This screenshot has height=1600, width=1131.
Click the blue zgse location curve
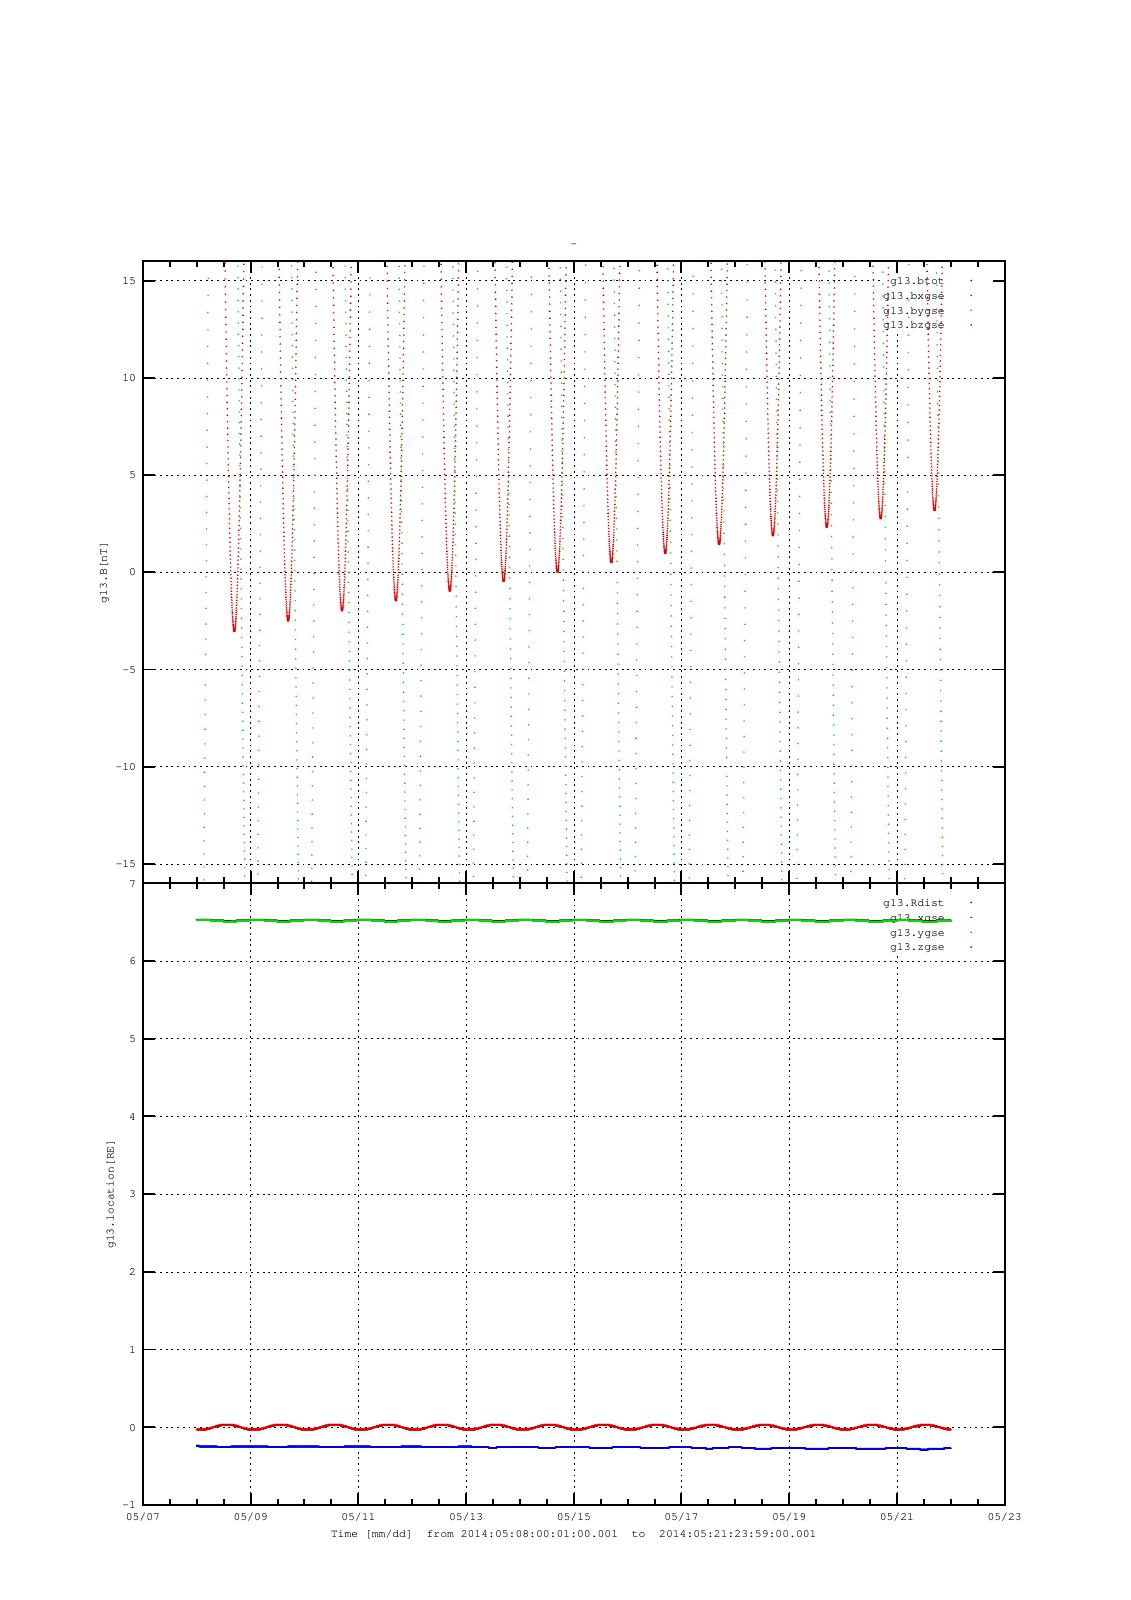coord(574,1447)
